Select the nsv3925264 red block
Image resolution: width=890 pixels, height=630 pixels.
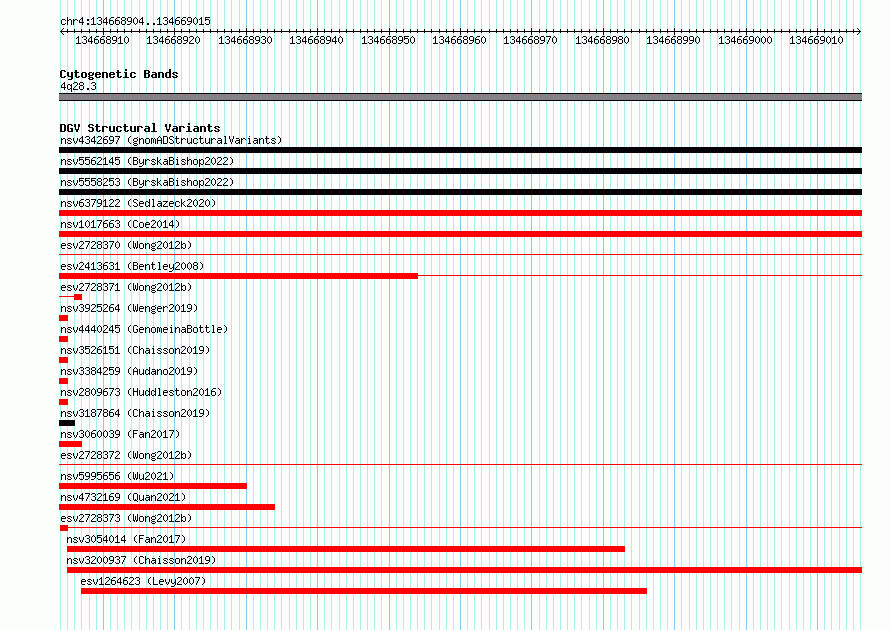(x=64, y=318)
